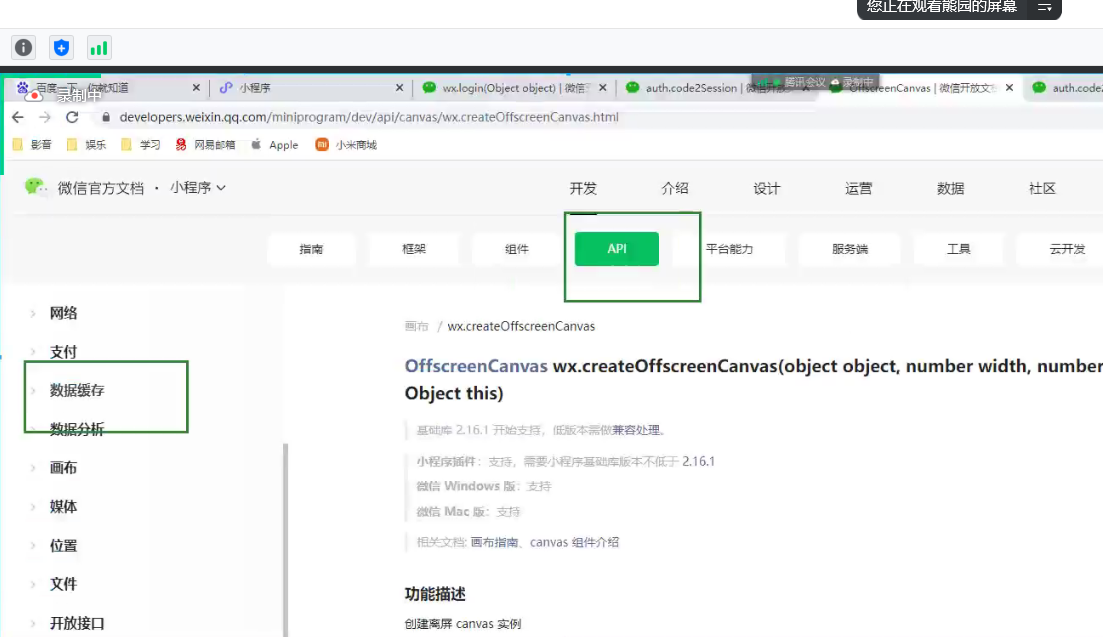
Task: Select the 框架 sub-navigation tab
Action: (x=414, y=249)
